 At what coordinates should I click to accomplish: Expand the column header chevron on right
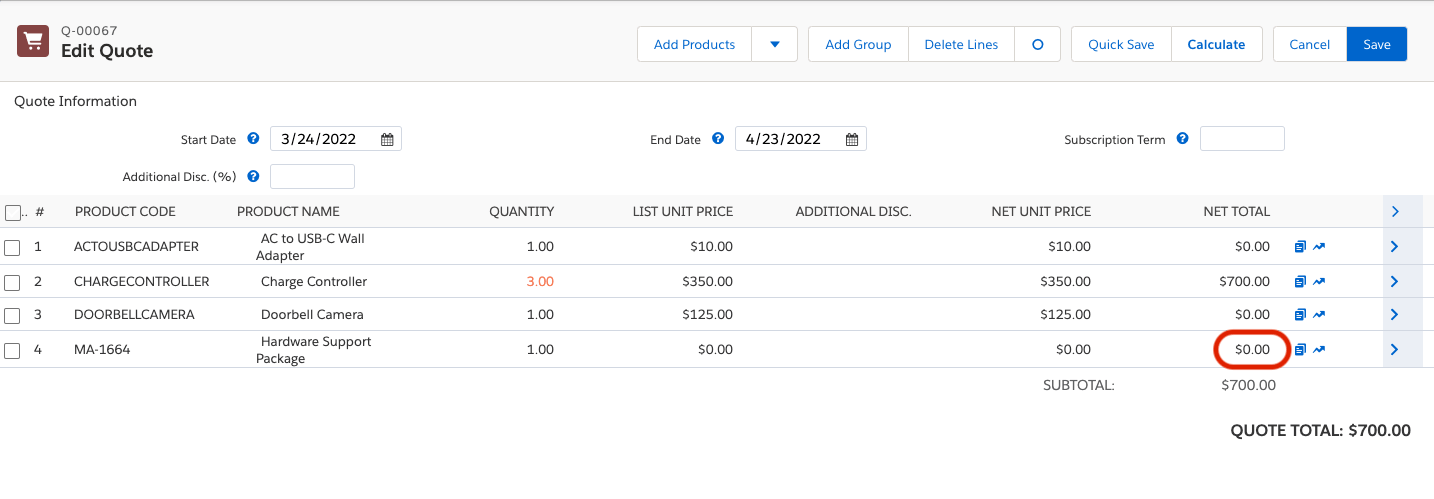pyautogui.click(x=1394, y=212)
